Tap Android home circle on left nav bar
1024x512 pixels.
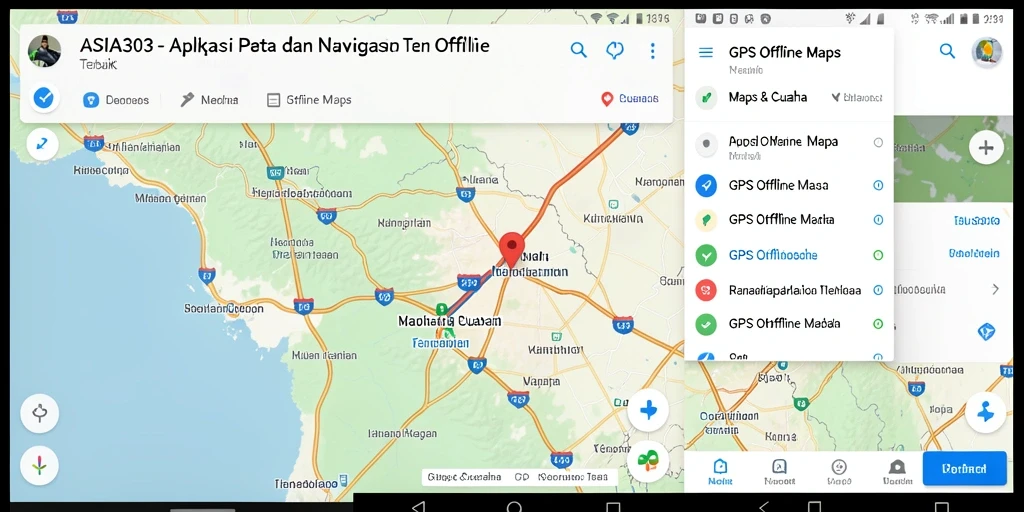(x=515, y=507)
